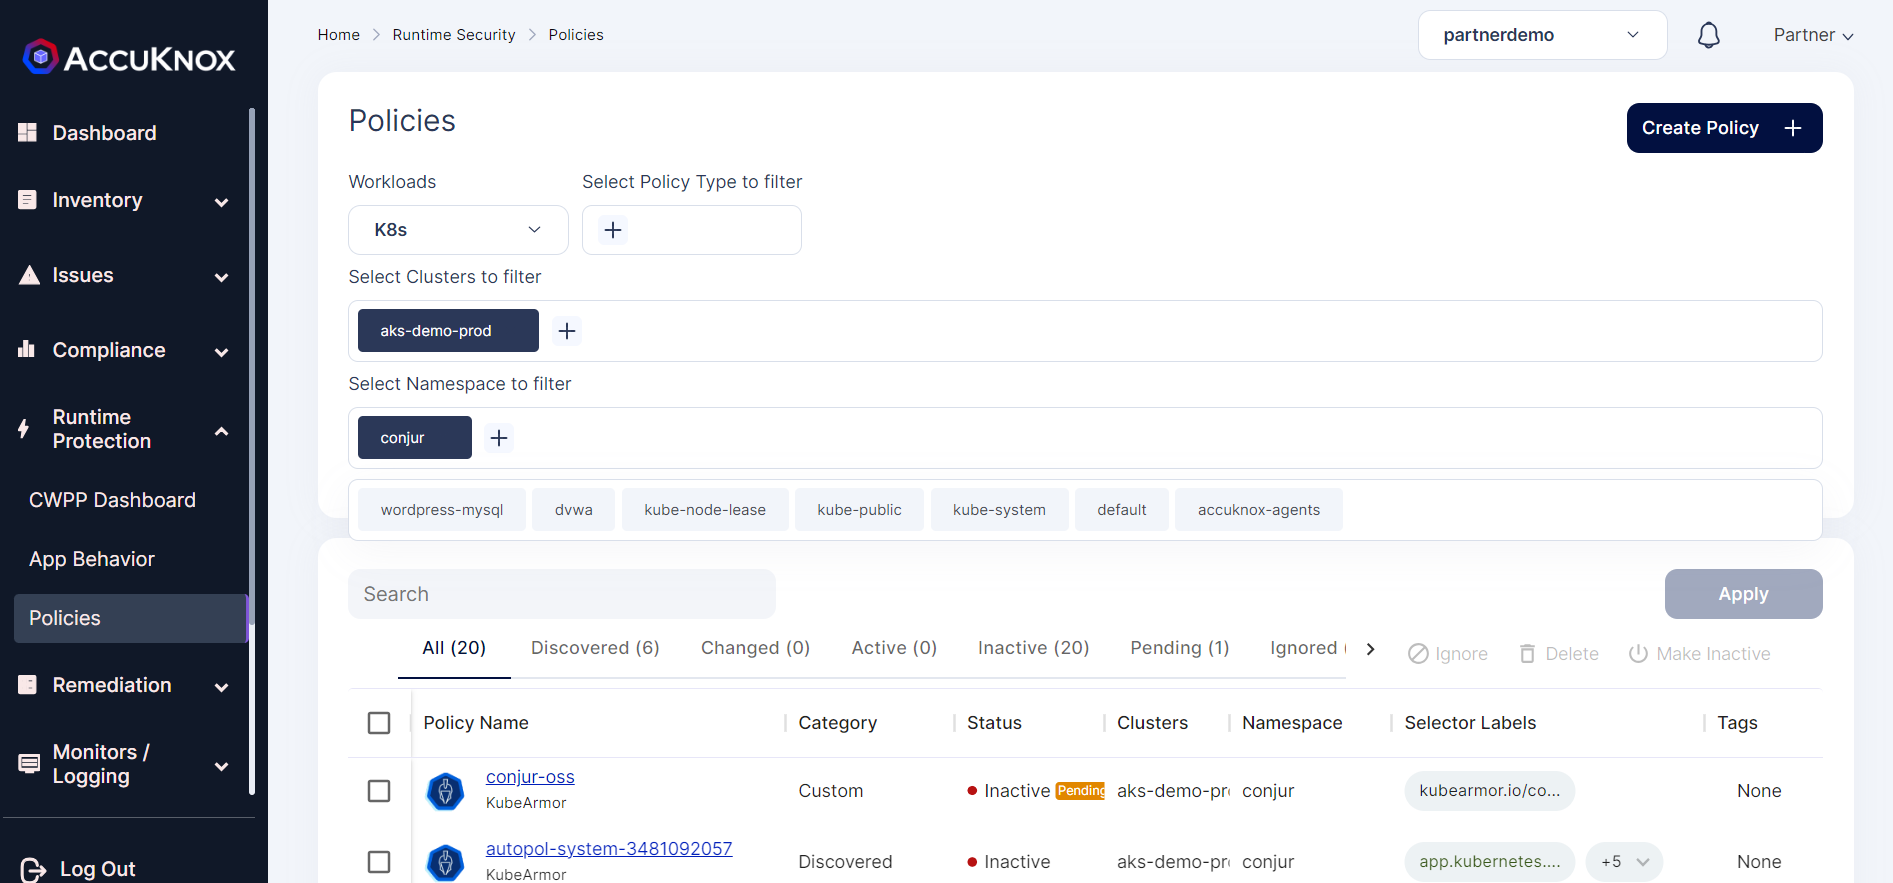Open App Behavior in sidebar
This screenshot has width=1893, height=883.
click(92, 559)
